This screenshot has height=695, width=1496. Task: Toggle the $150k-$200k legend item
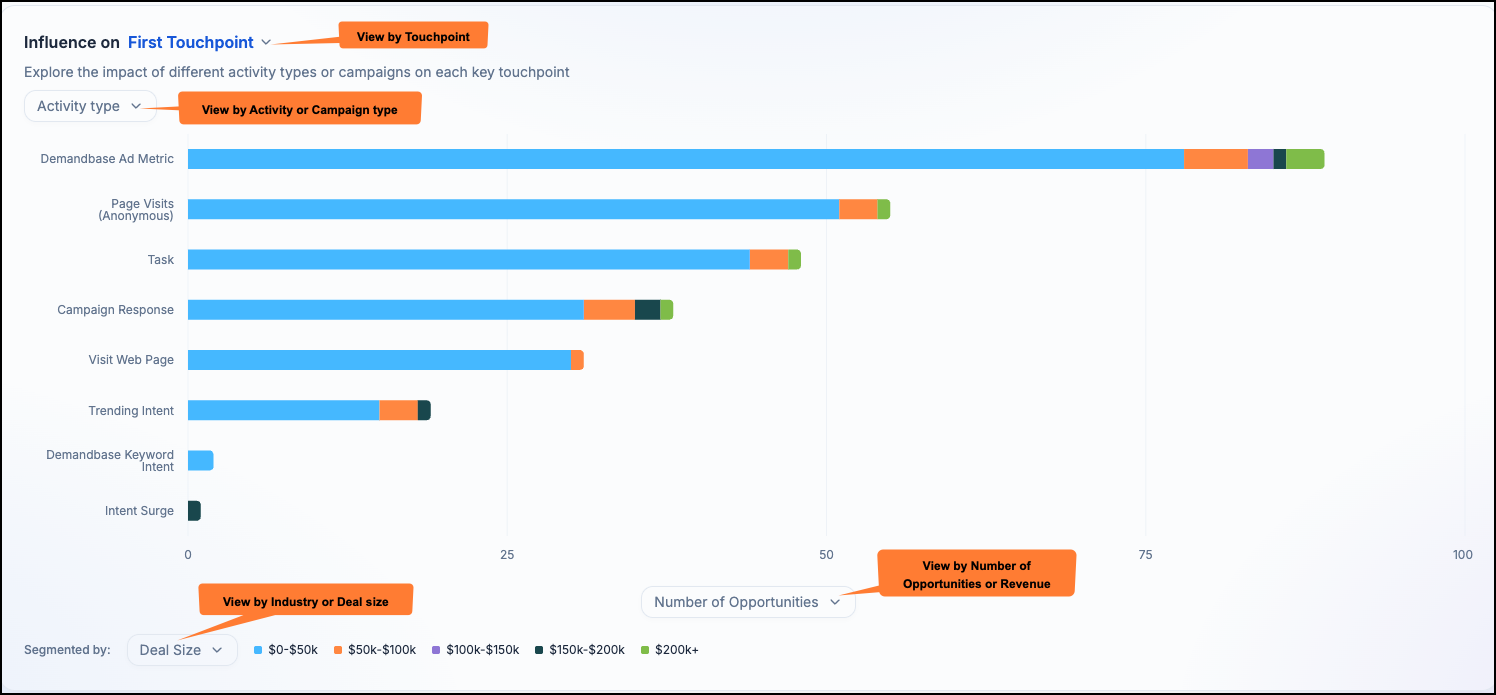coord(580,650)
